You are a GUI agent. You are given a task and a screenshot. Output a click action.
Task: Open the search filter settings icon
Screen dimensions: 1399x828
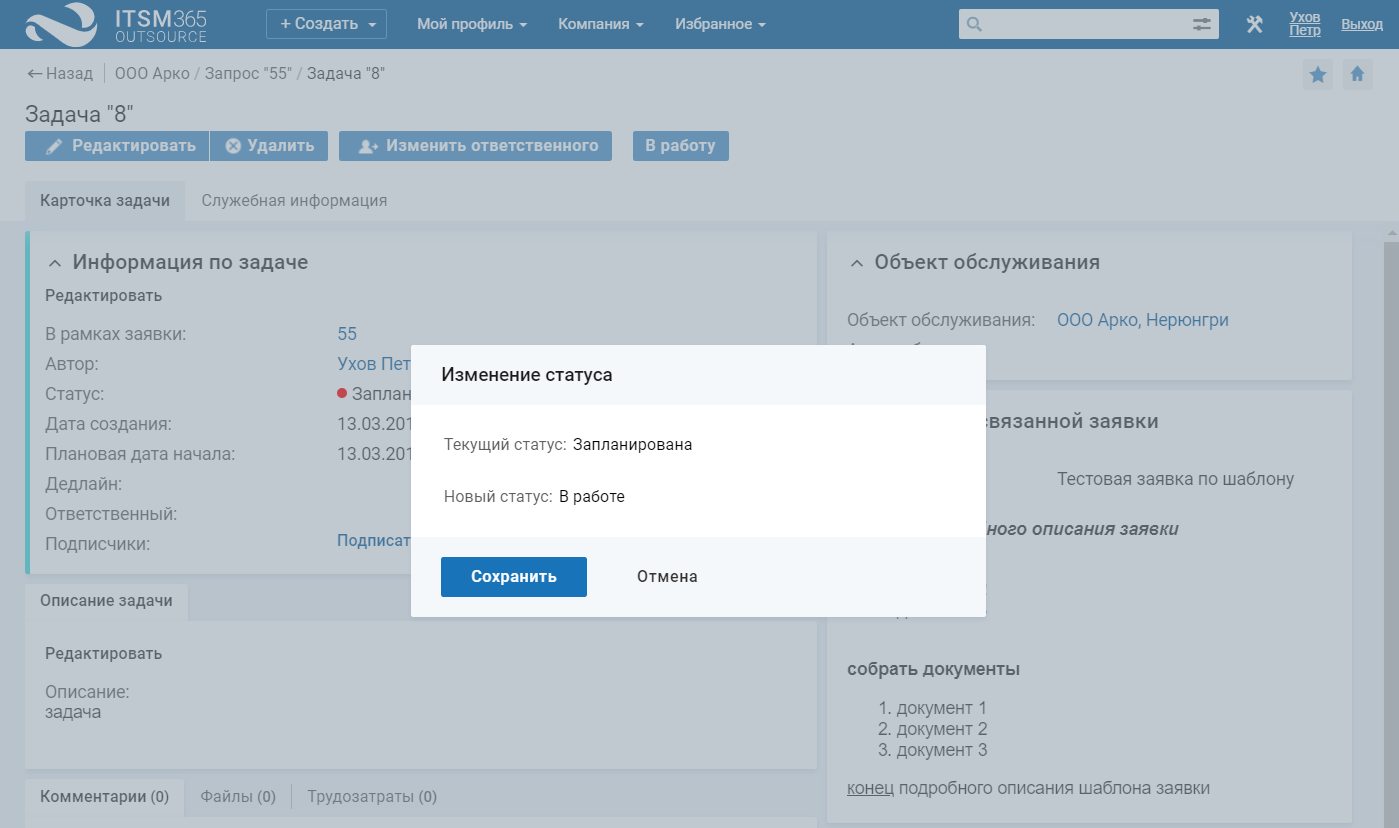point(1202,24)
